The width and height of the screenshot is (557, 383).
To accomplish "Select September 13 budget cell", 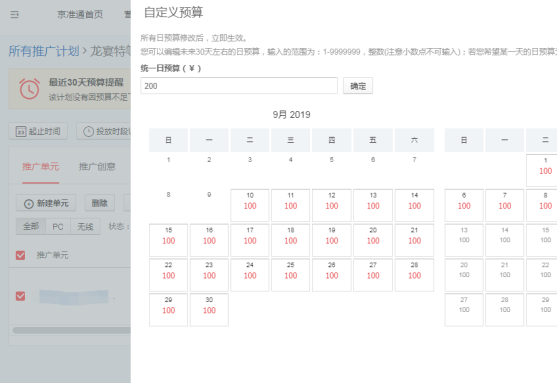I will 373,205.
